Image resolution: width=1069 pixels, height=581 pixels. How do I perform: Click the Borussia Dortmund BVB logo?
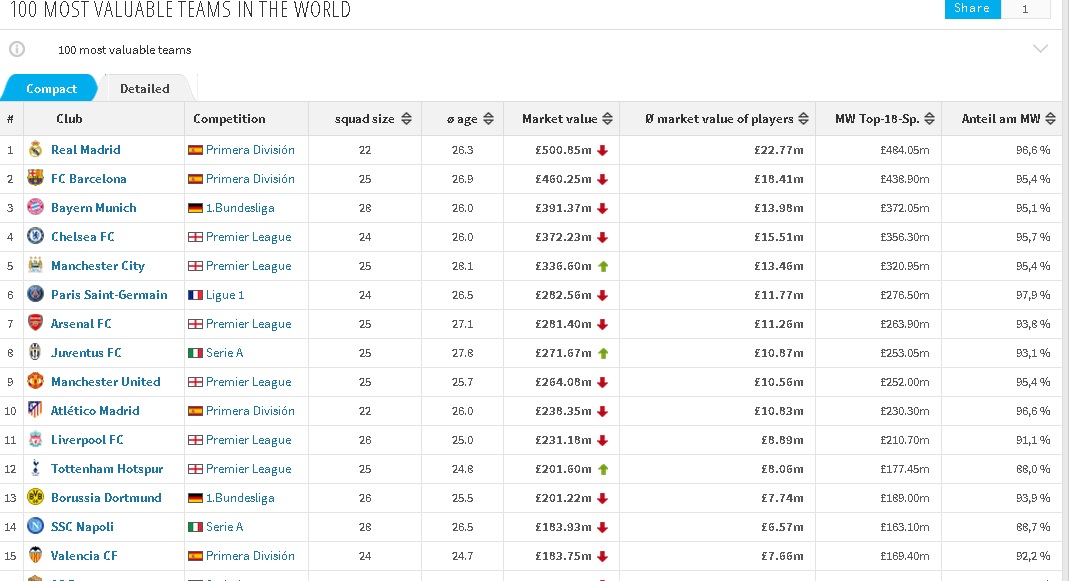coord(35,497)
